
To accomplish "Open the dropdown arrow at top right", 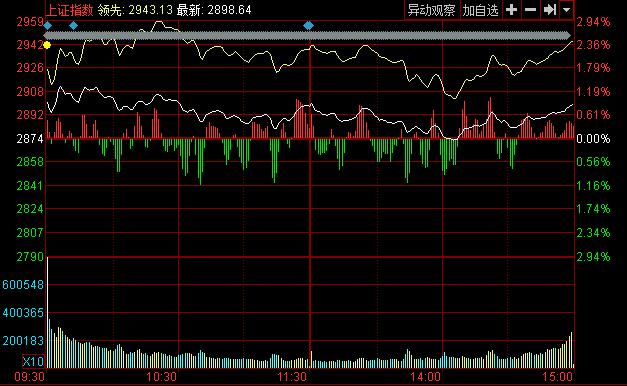I will (x=566, y=10).
